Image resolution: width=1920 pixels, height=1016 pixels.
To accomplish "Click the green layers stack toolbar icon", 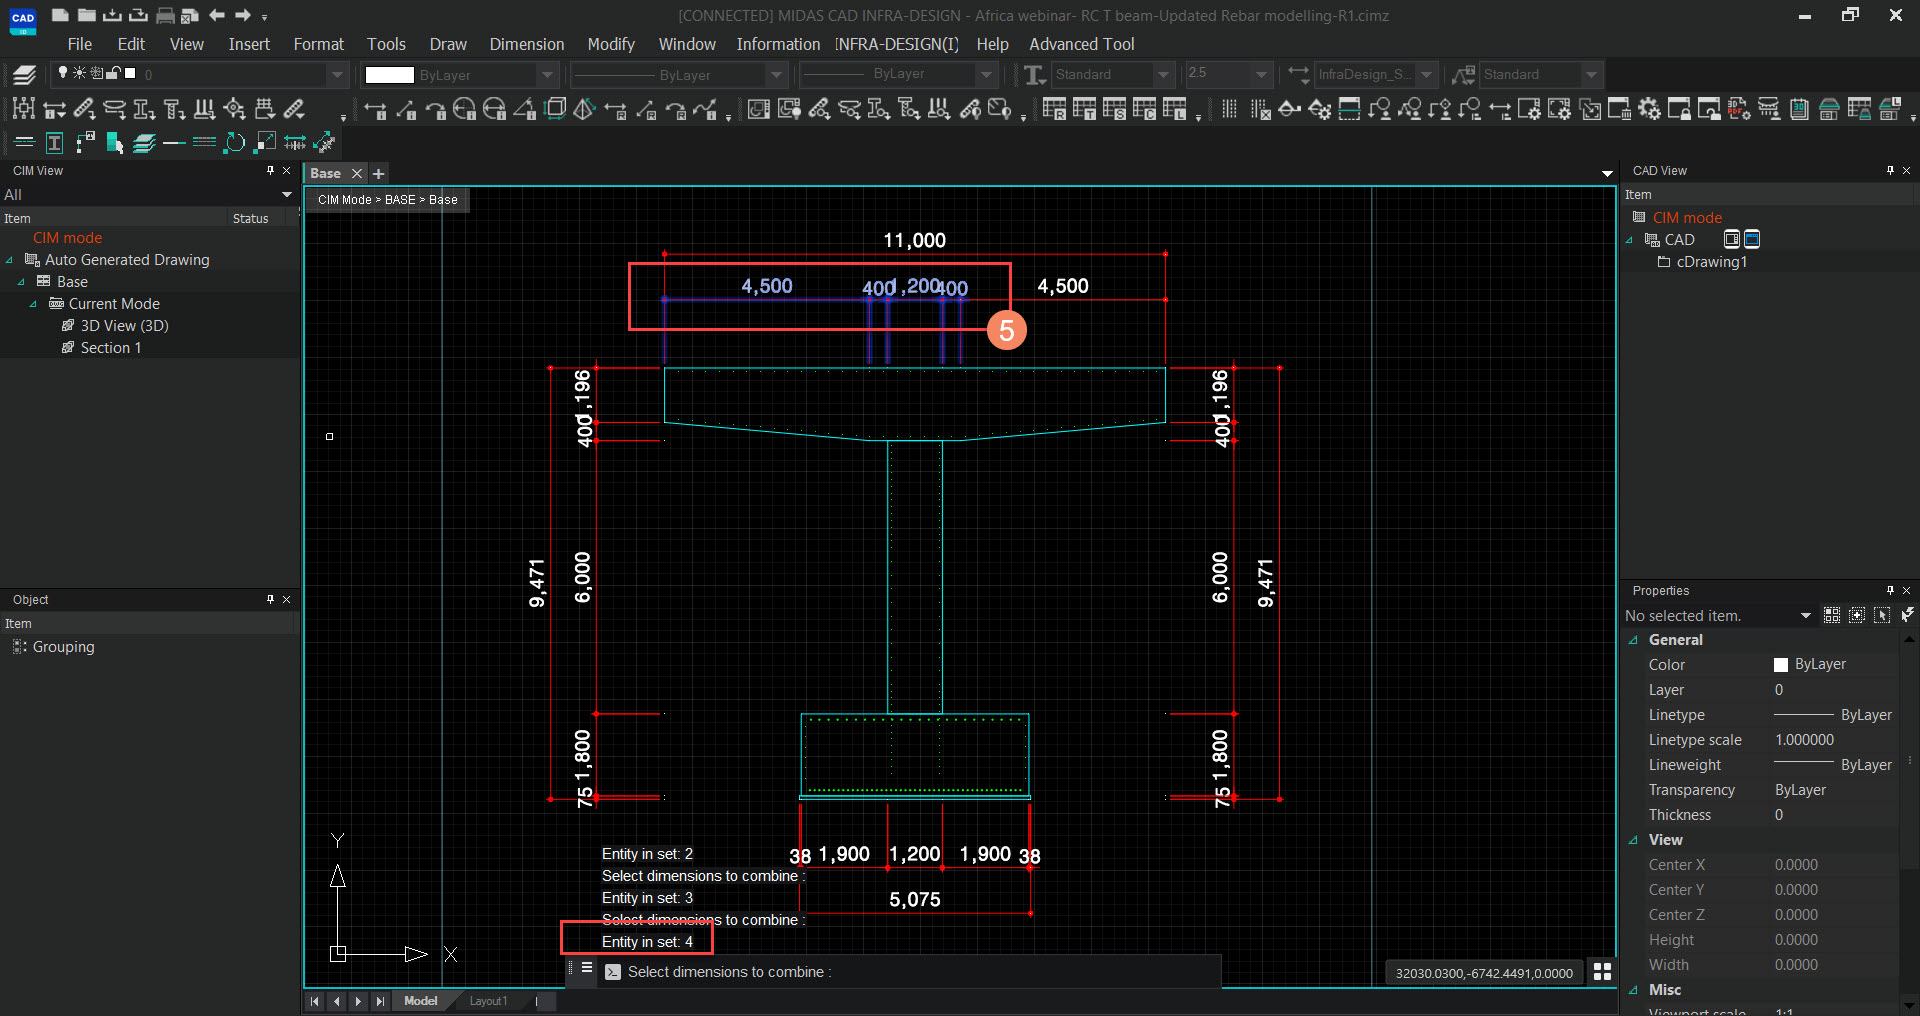I will point(144,143).
